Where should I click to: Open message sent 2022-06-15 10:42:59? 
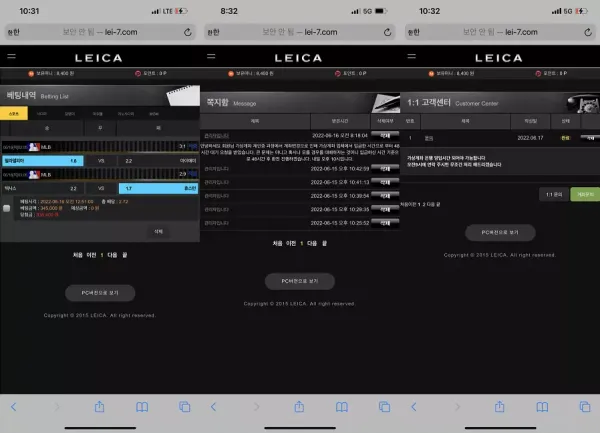pyautogui.click(x=216, y=168)
